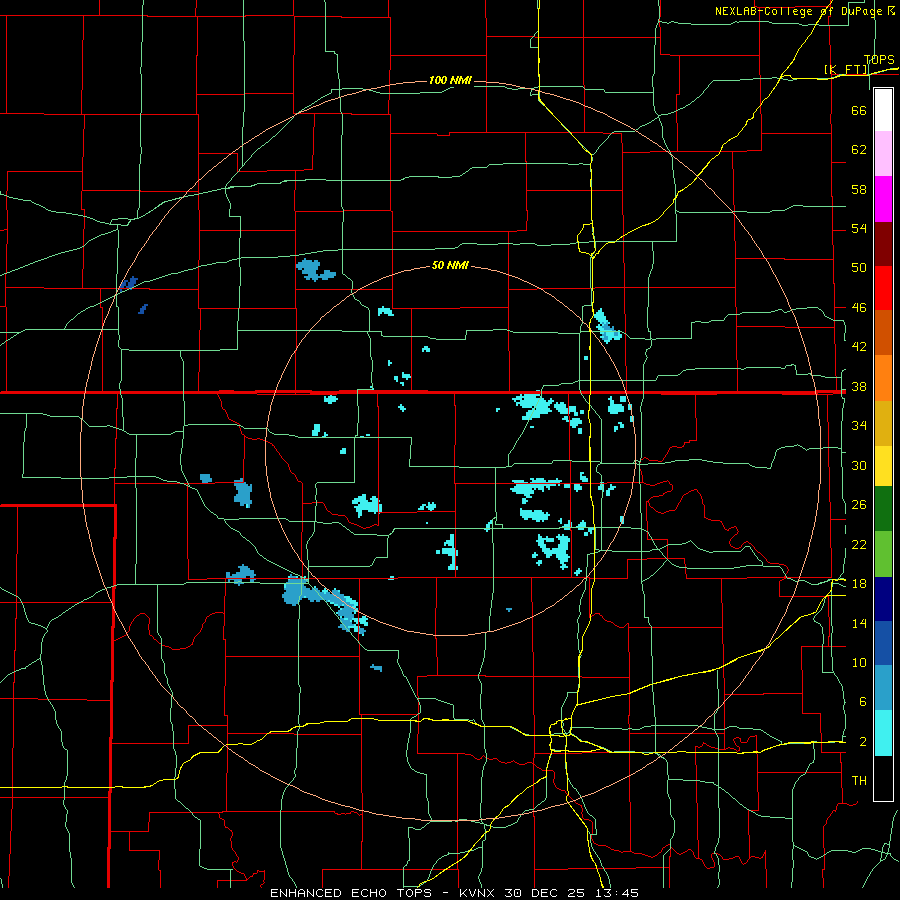Click the "30" legend value

[859, 465]
